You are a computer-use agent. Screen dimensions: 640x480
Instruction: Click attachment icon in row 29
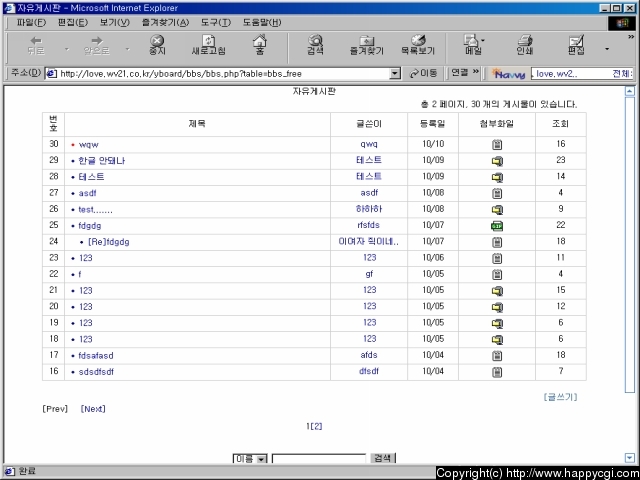[497, 161]
